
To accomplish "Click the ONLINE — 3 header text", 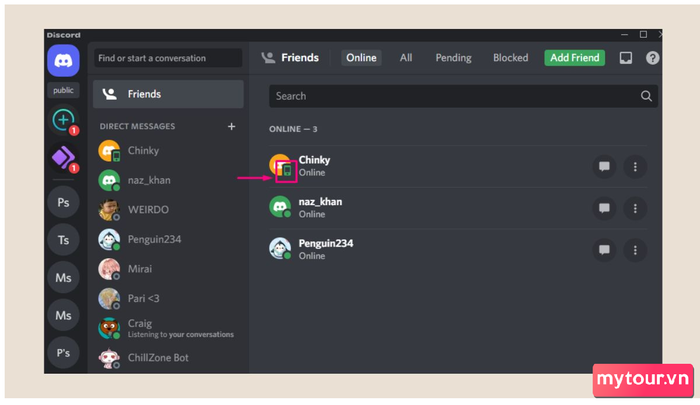I will pos(293,129).
